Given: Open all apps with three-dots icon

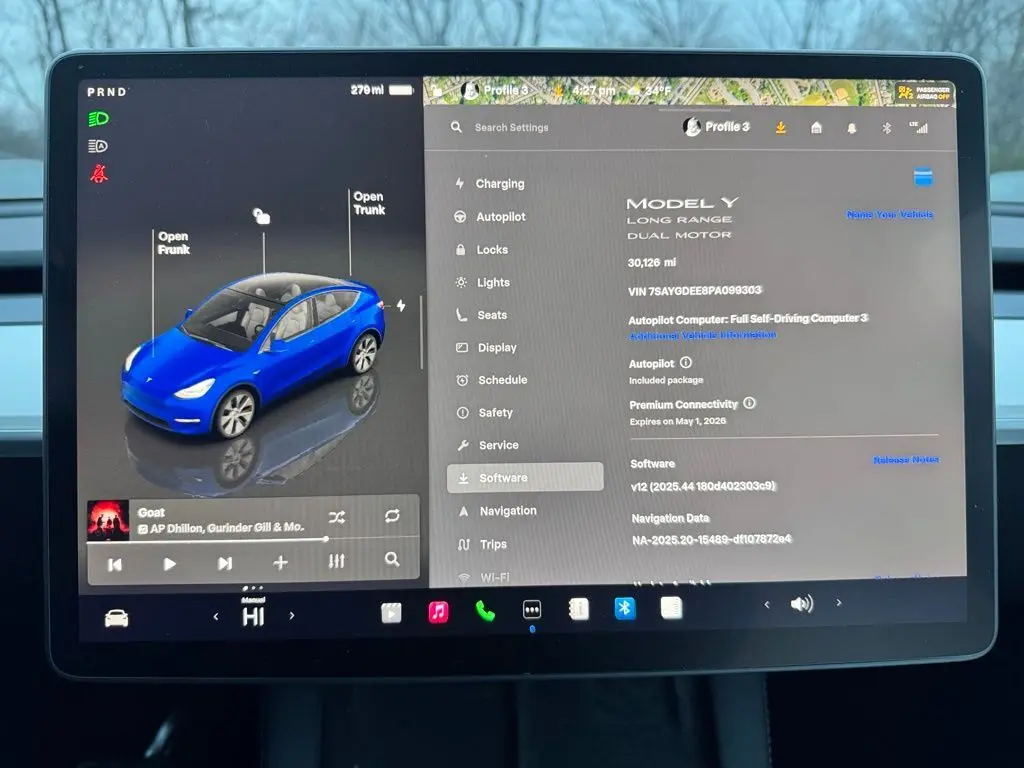Looking at the screenshot, I should 532,610.
